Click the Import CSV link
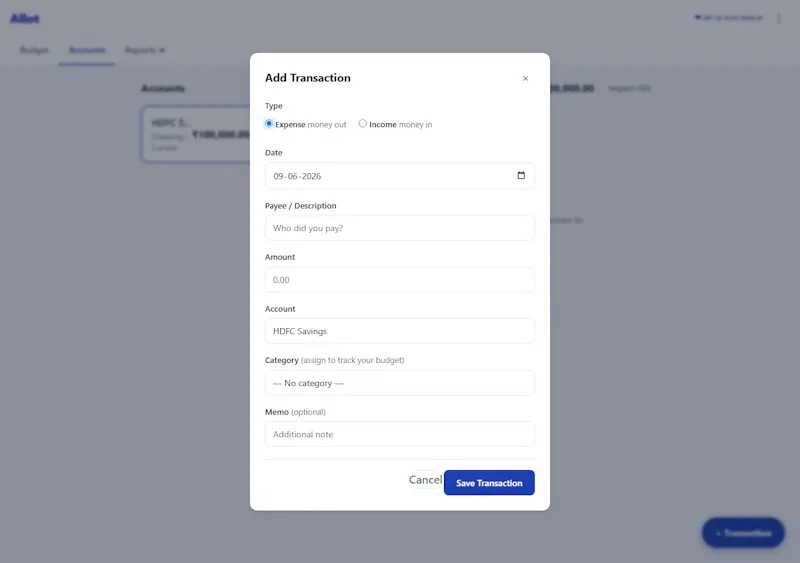 [x=629, y=88]
